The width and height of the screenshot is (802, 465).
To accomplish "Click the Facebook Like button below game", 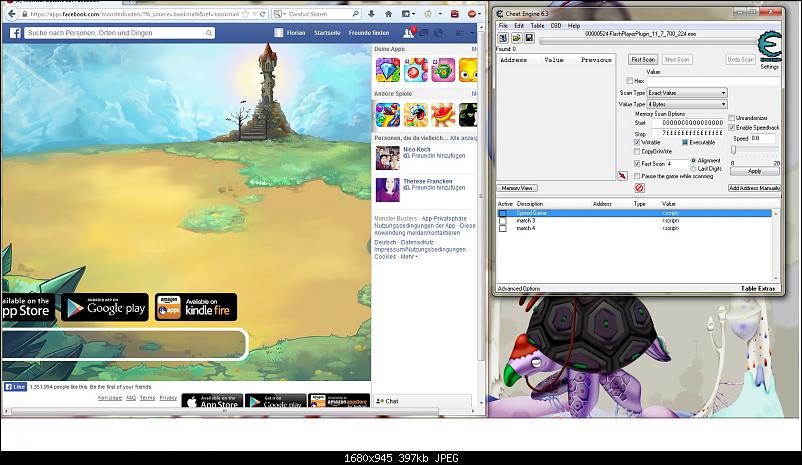I will coord(15,387).
